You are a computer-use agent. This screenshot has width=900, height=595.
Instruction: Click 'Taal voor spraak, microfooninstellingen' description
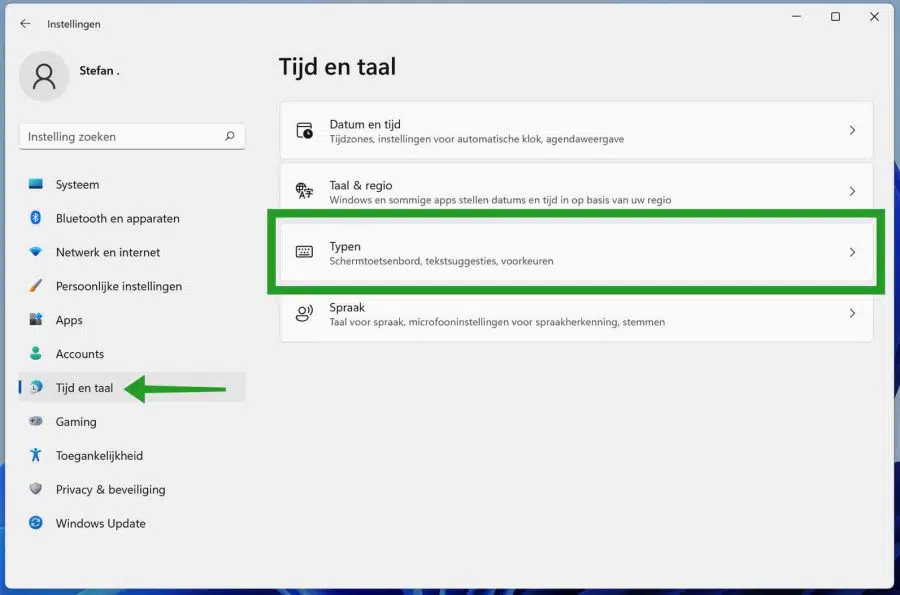(x=497, y=322)
